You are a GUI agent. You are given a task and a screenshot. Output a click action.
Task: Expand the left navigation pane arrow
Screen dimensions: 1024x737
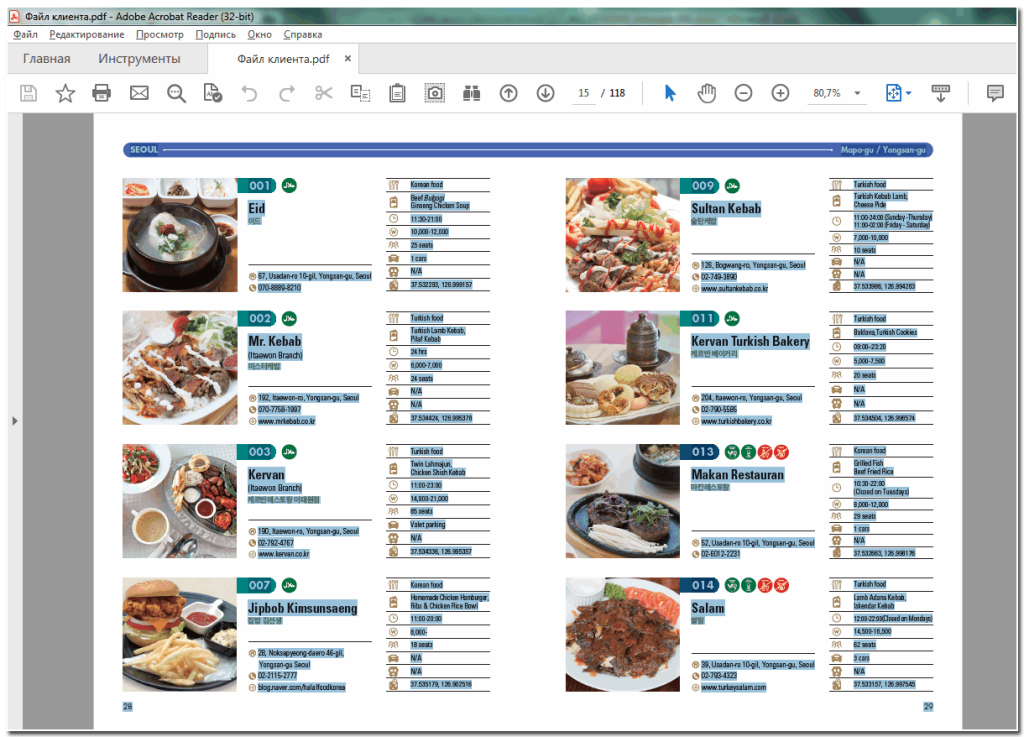pyautogui.click(x=14, y=421)
